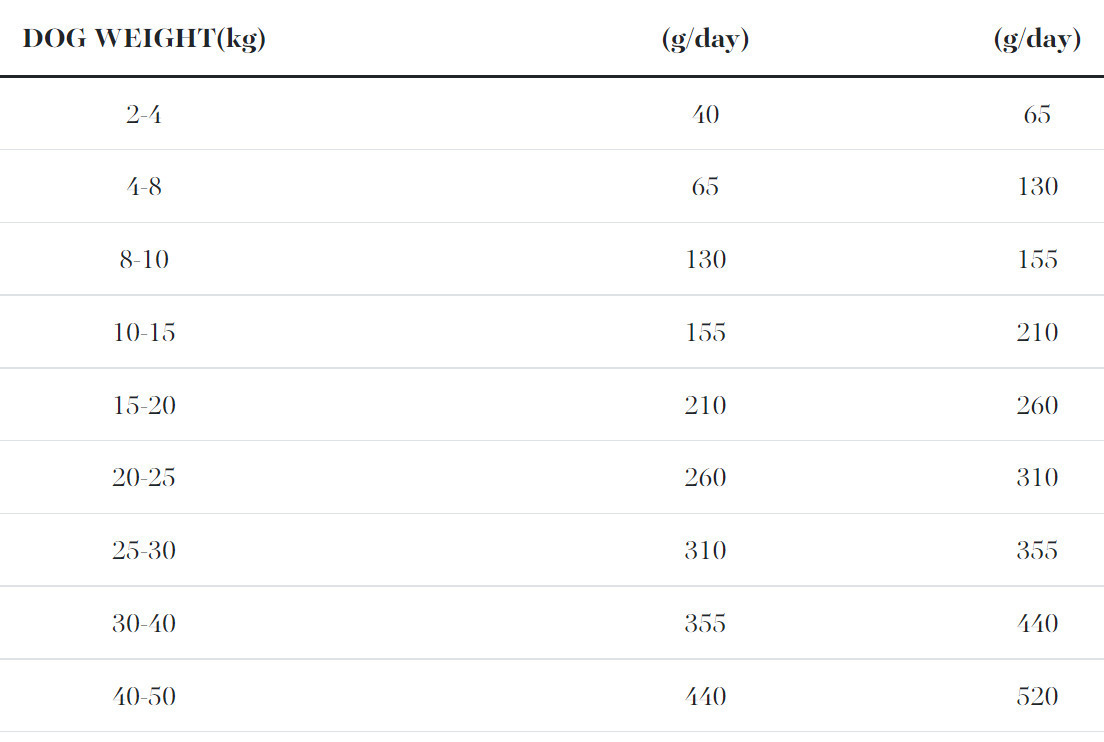
Task: Click the rightmost (g/day) column header
Action: tap(1037, 40)
